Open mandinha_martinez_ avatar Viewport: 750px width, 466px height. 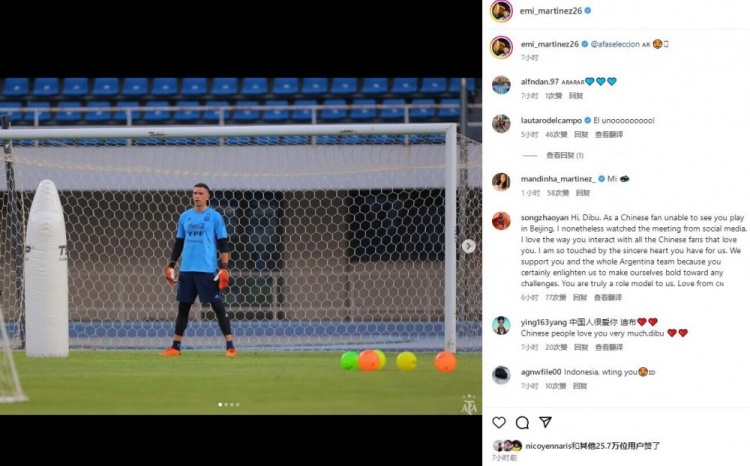click(x=501, y=182)
